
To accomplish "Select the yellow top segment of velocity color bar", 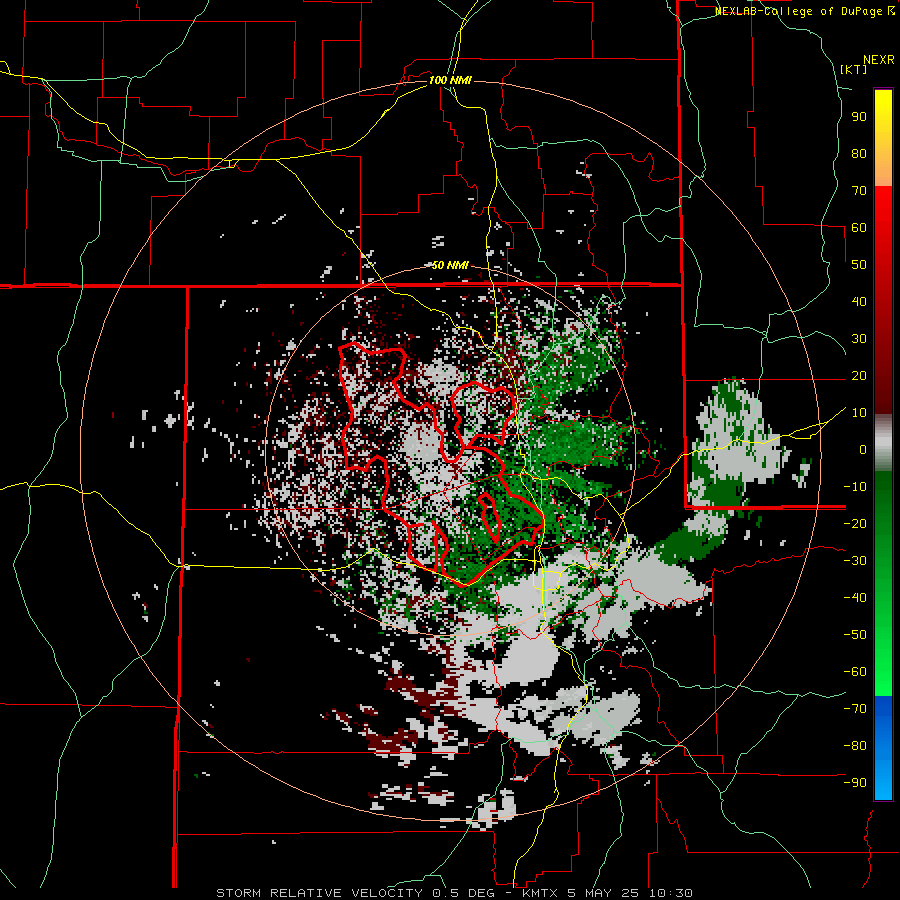I will (x=883, y=137).
